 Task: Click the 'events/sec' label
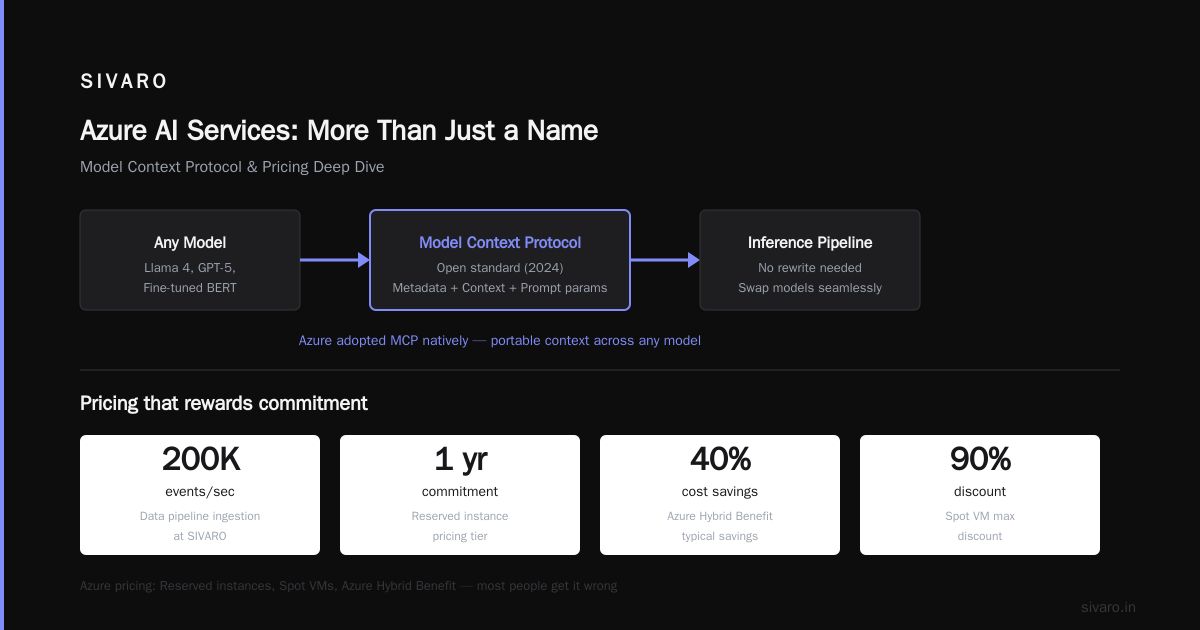(200, 491)
